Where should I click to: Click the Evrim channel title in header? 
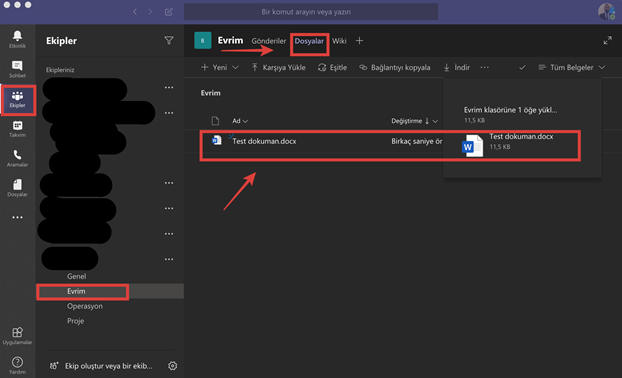[x=230, y=40]
